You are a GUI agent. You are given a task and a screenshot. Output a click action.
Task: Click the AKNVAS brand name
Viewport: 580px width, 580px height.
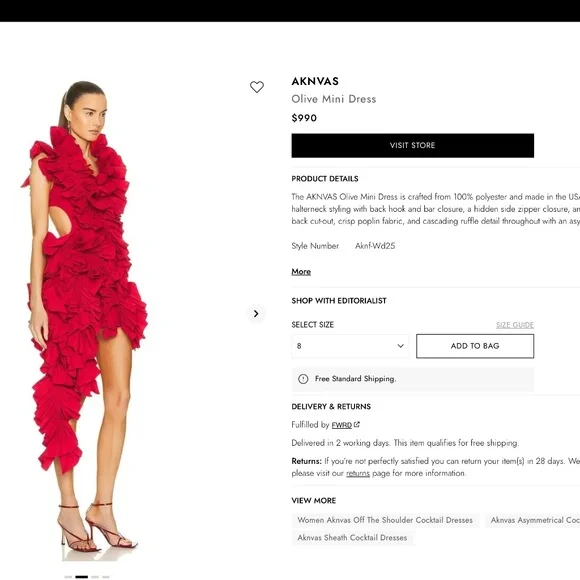coord(315,81)
